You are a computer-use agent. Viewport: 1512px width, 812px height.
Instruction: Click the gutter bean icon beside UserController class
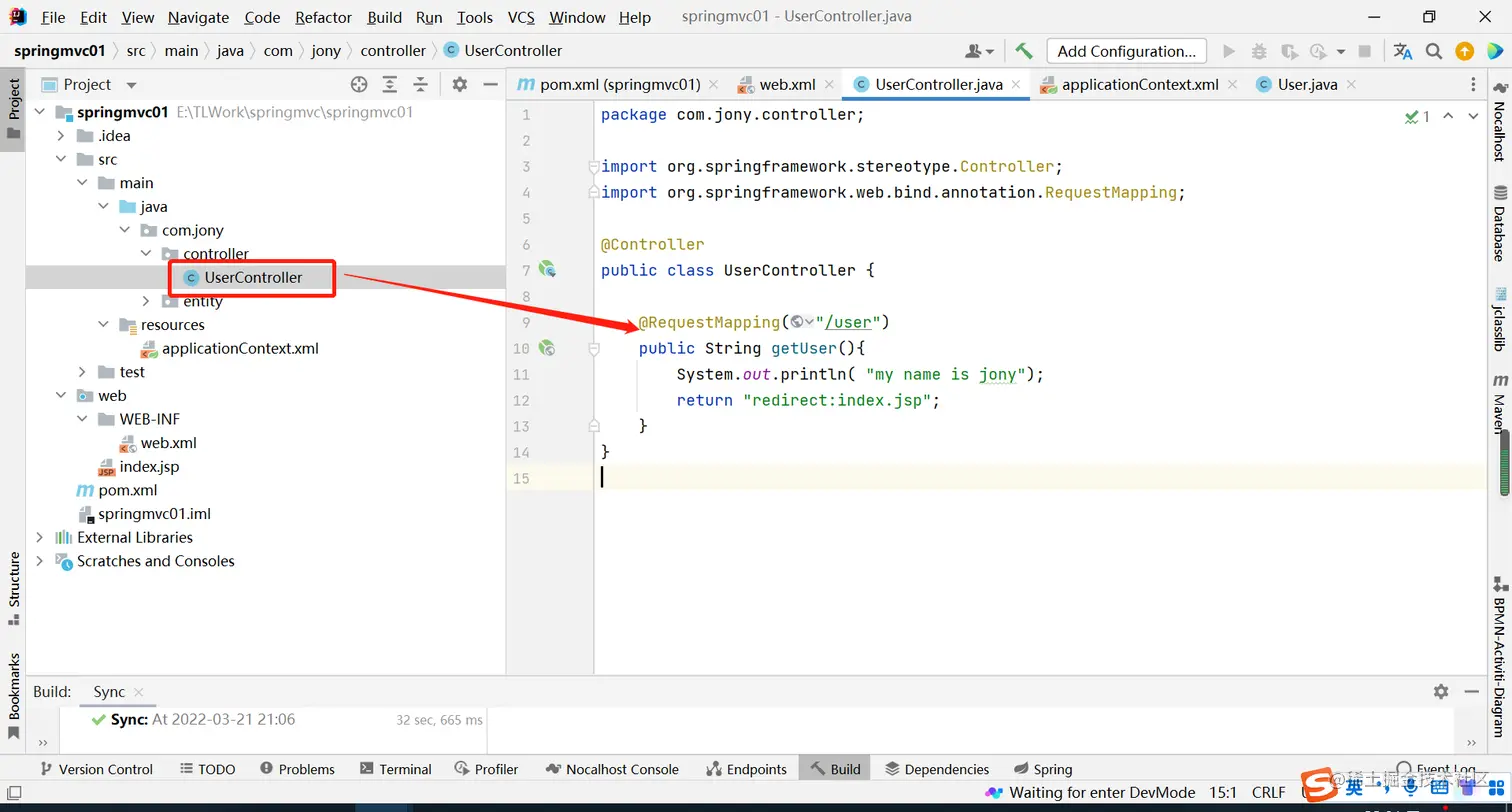pos(547,269)
